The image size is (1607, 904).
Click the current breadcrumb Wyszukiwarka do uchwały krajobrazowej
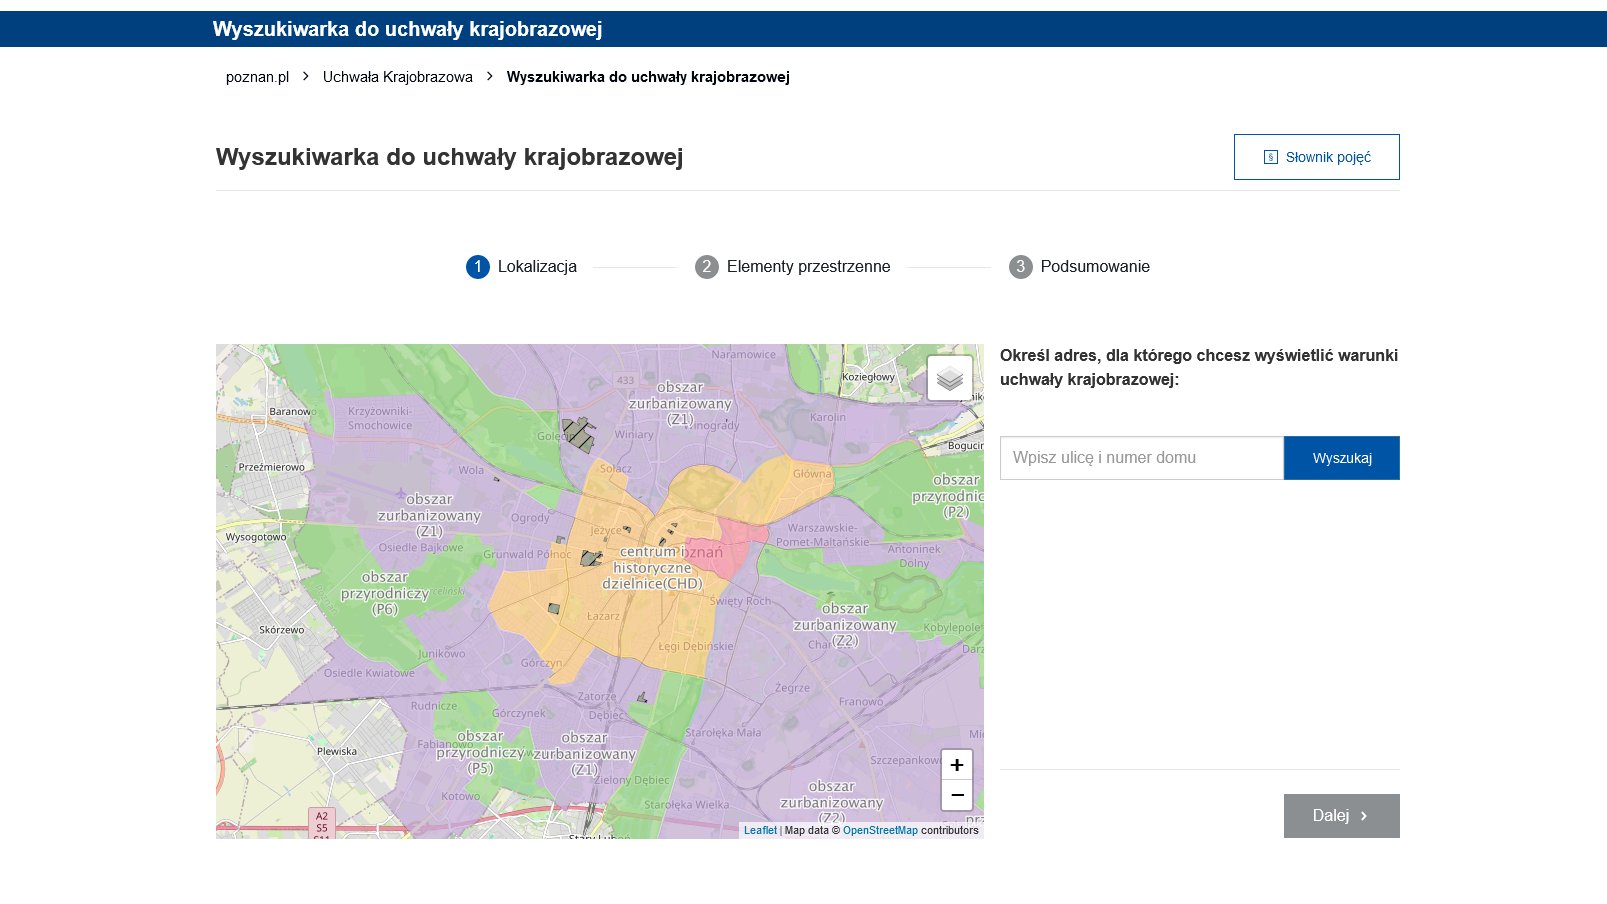[x=648, y=77]
